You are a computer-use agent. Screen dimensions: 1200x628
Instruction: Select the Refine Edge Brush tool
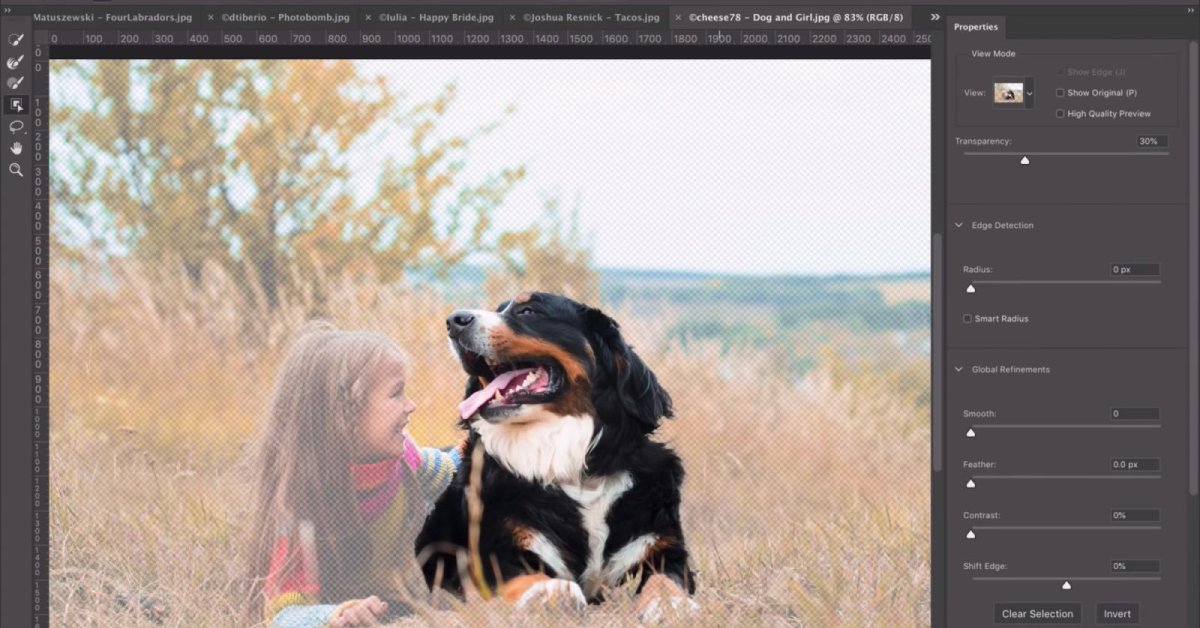[16, 61]
